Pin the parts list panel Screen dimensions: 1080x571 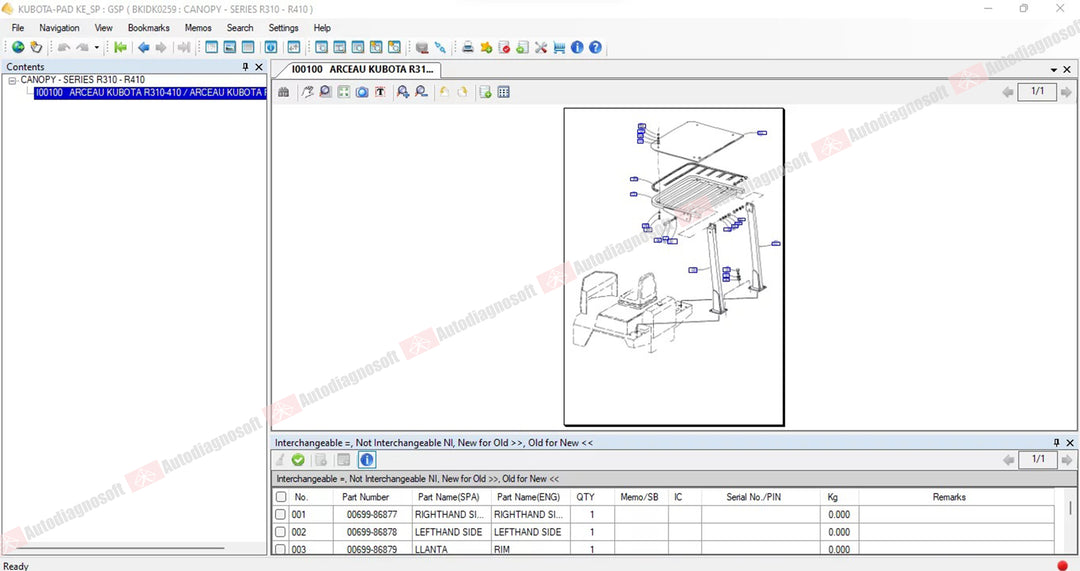coord(1057,442)
